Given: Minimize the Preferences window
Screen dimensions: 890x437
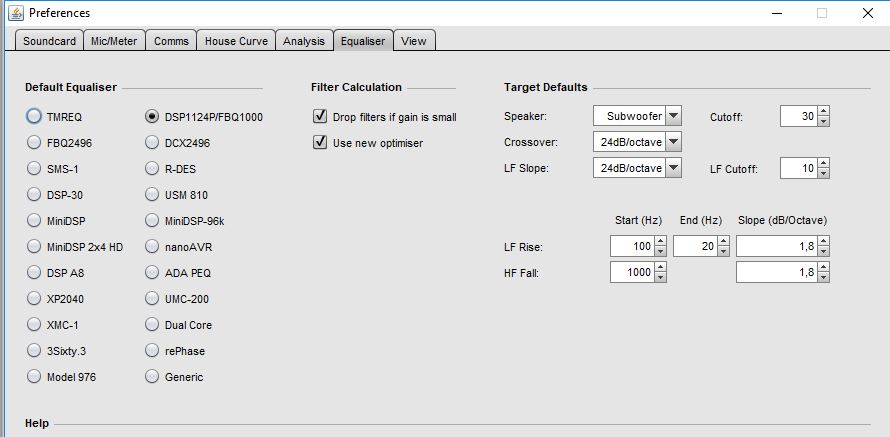Looking at the screenshot, I should click(x=776, y=13).
